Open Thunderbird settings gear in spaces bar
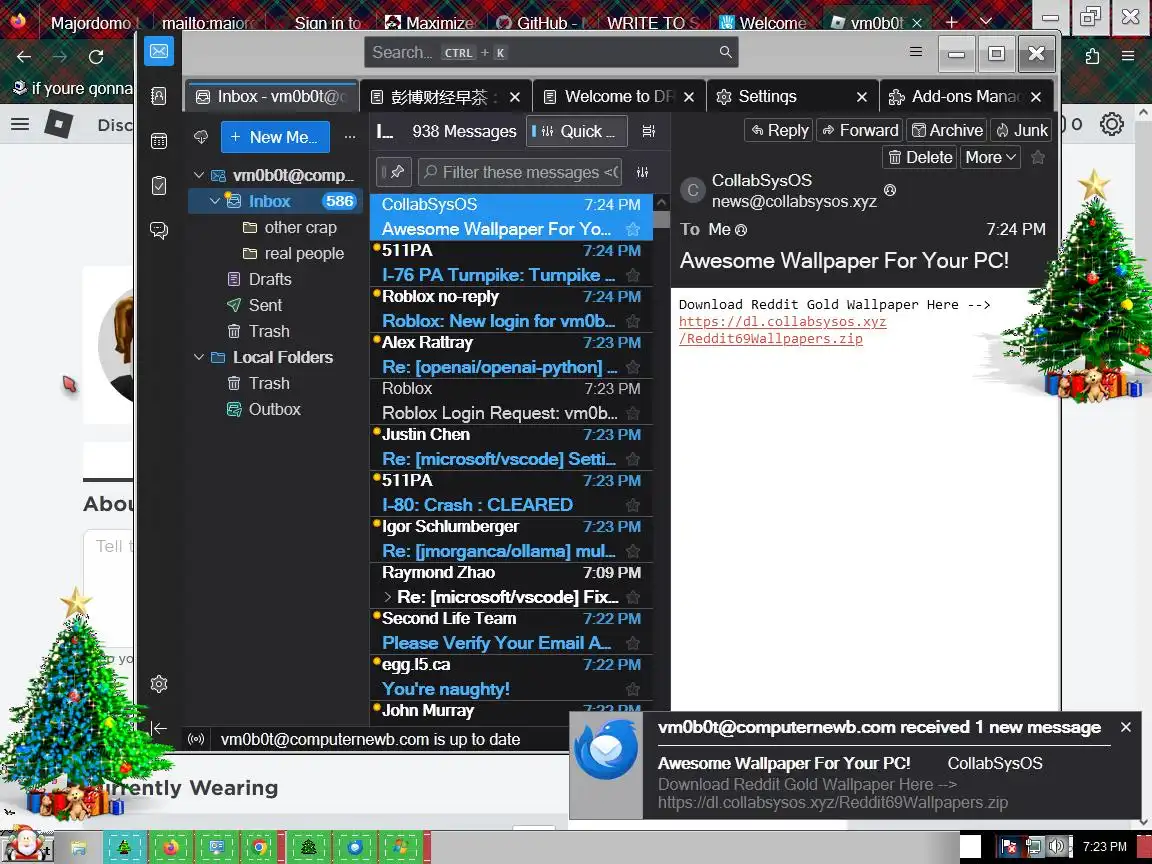 click(x=159, y=684)
